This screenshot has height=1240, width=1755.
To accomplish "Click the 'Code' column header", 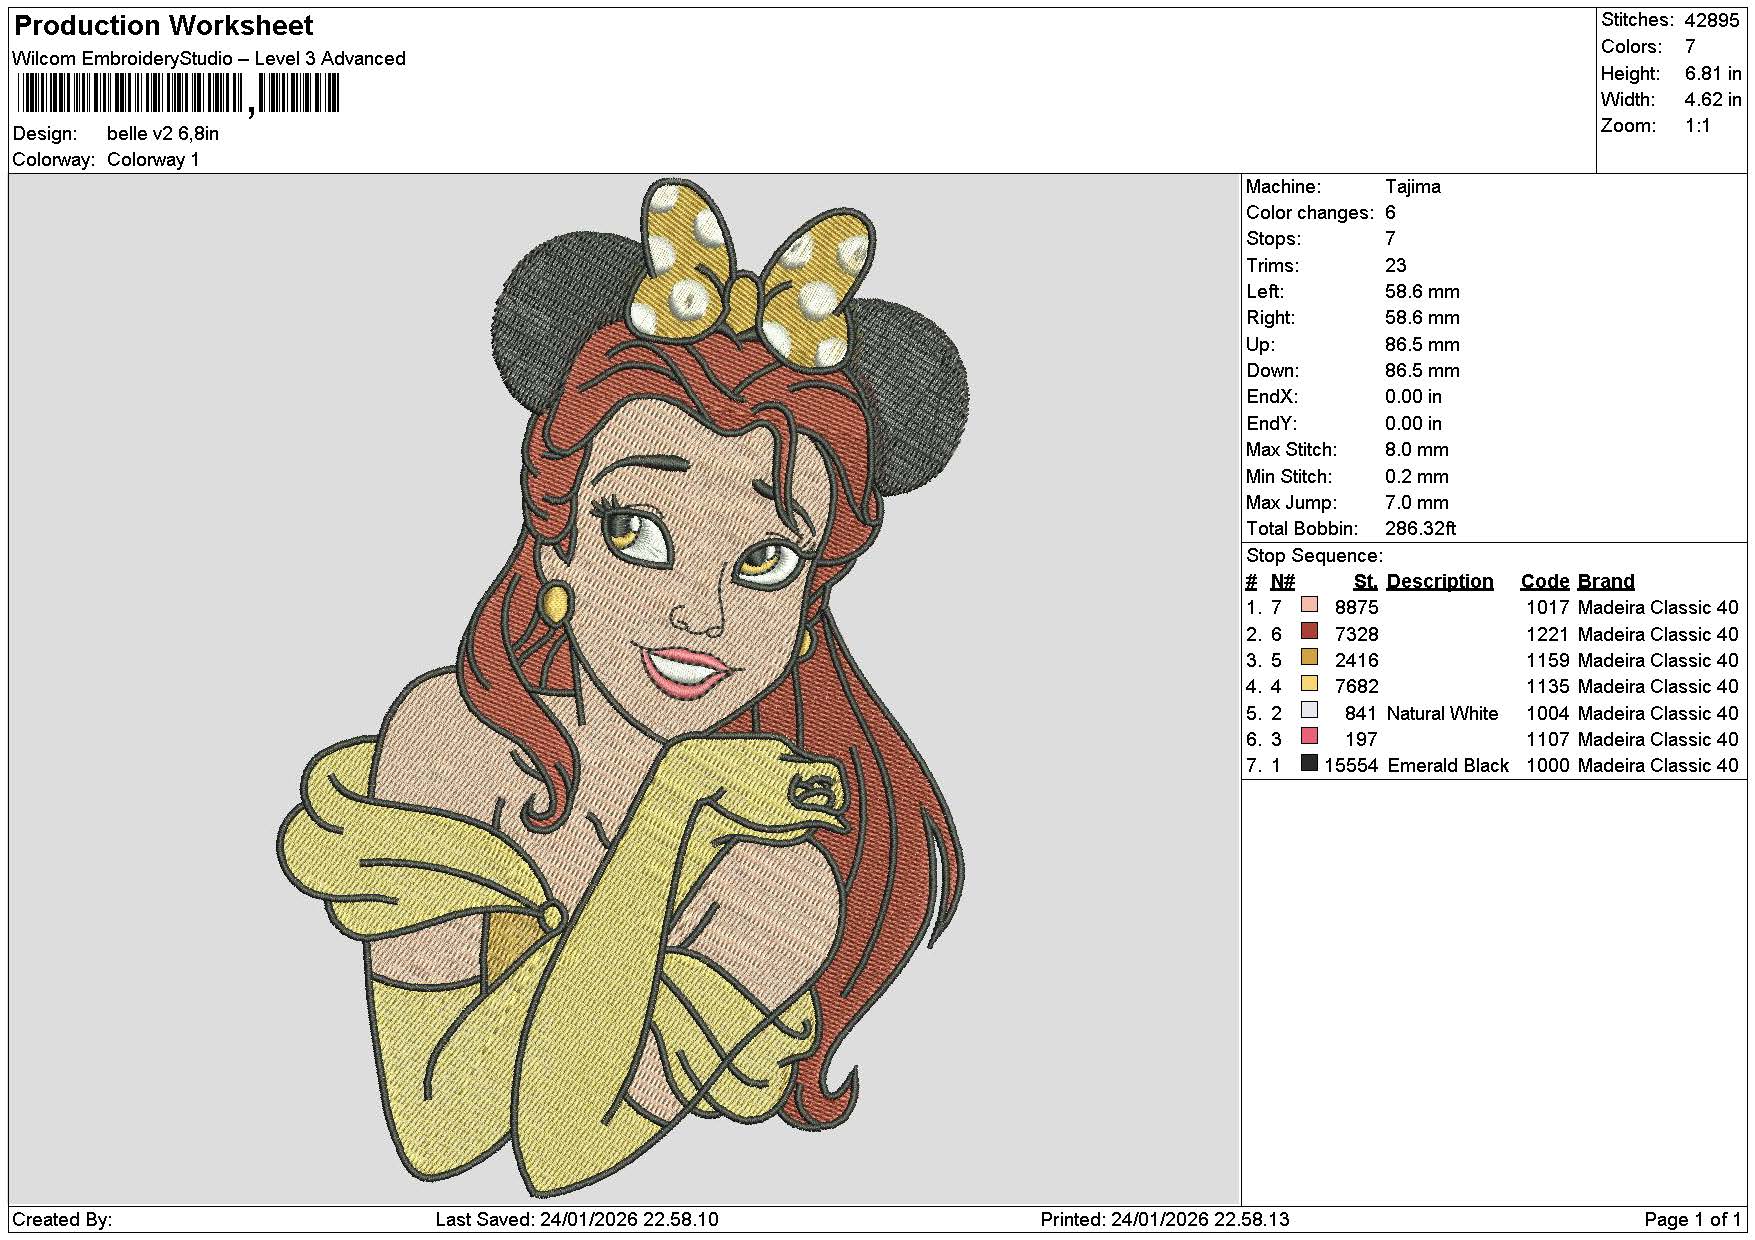I will [1545, 581].
